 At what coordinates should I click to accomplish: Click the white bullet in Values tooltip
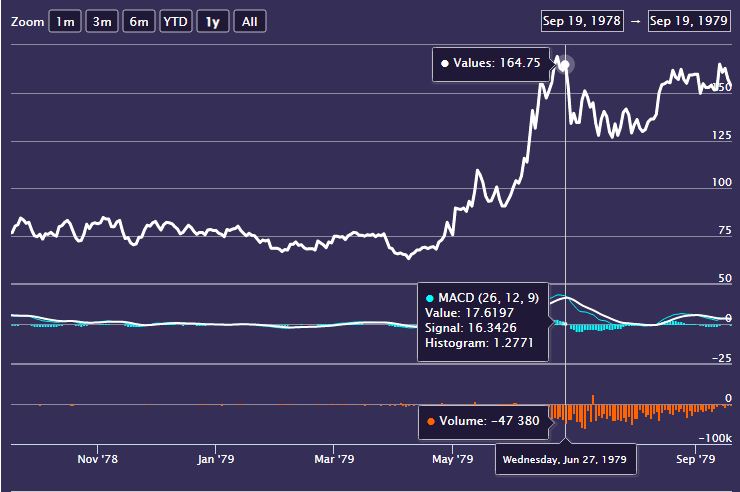click(x=445, y=63)
